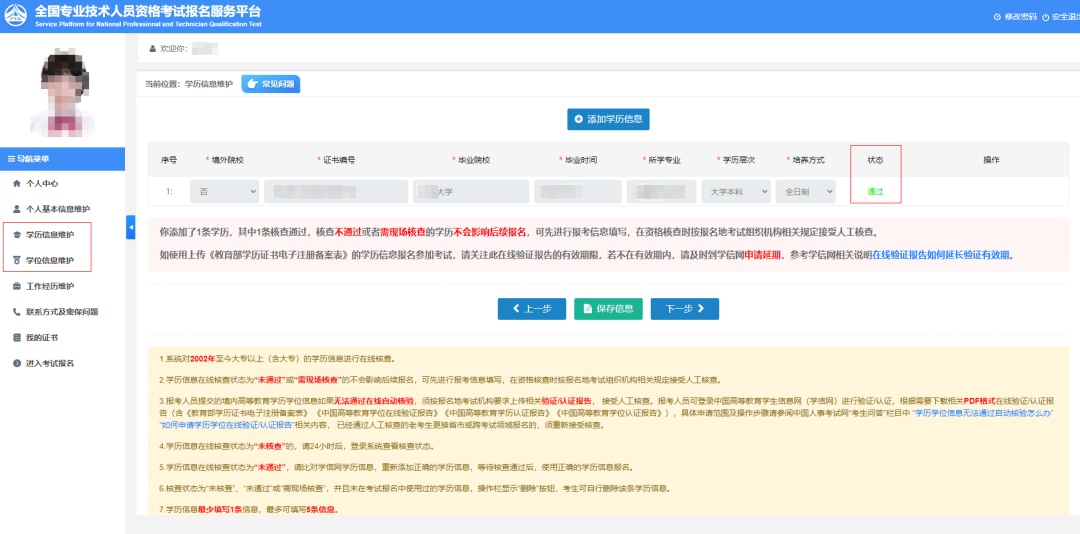Image resolution: width=1080 pixels, height=534 pixels.
Task: Click the arrow icon beside 进入考试报名
Action: click(x=16, y=363)
